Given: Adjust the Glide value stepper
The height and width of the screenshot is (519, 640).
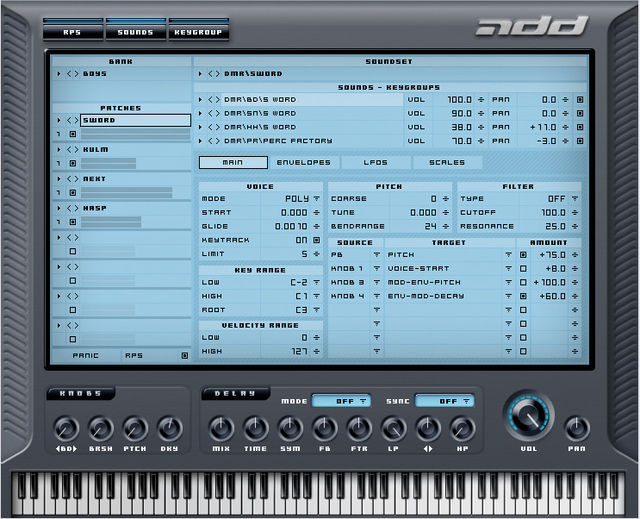Looking at the screenshot, I should pyautogui.click(x=316, y=226).
